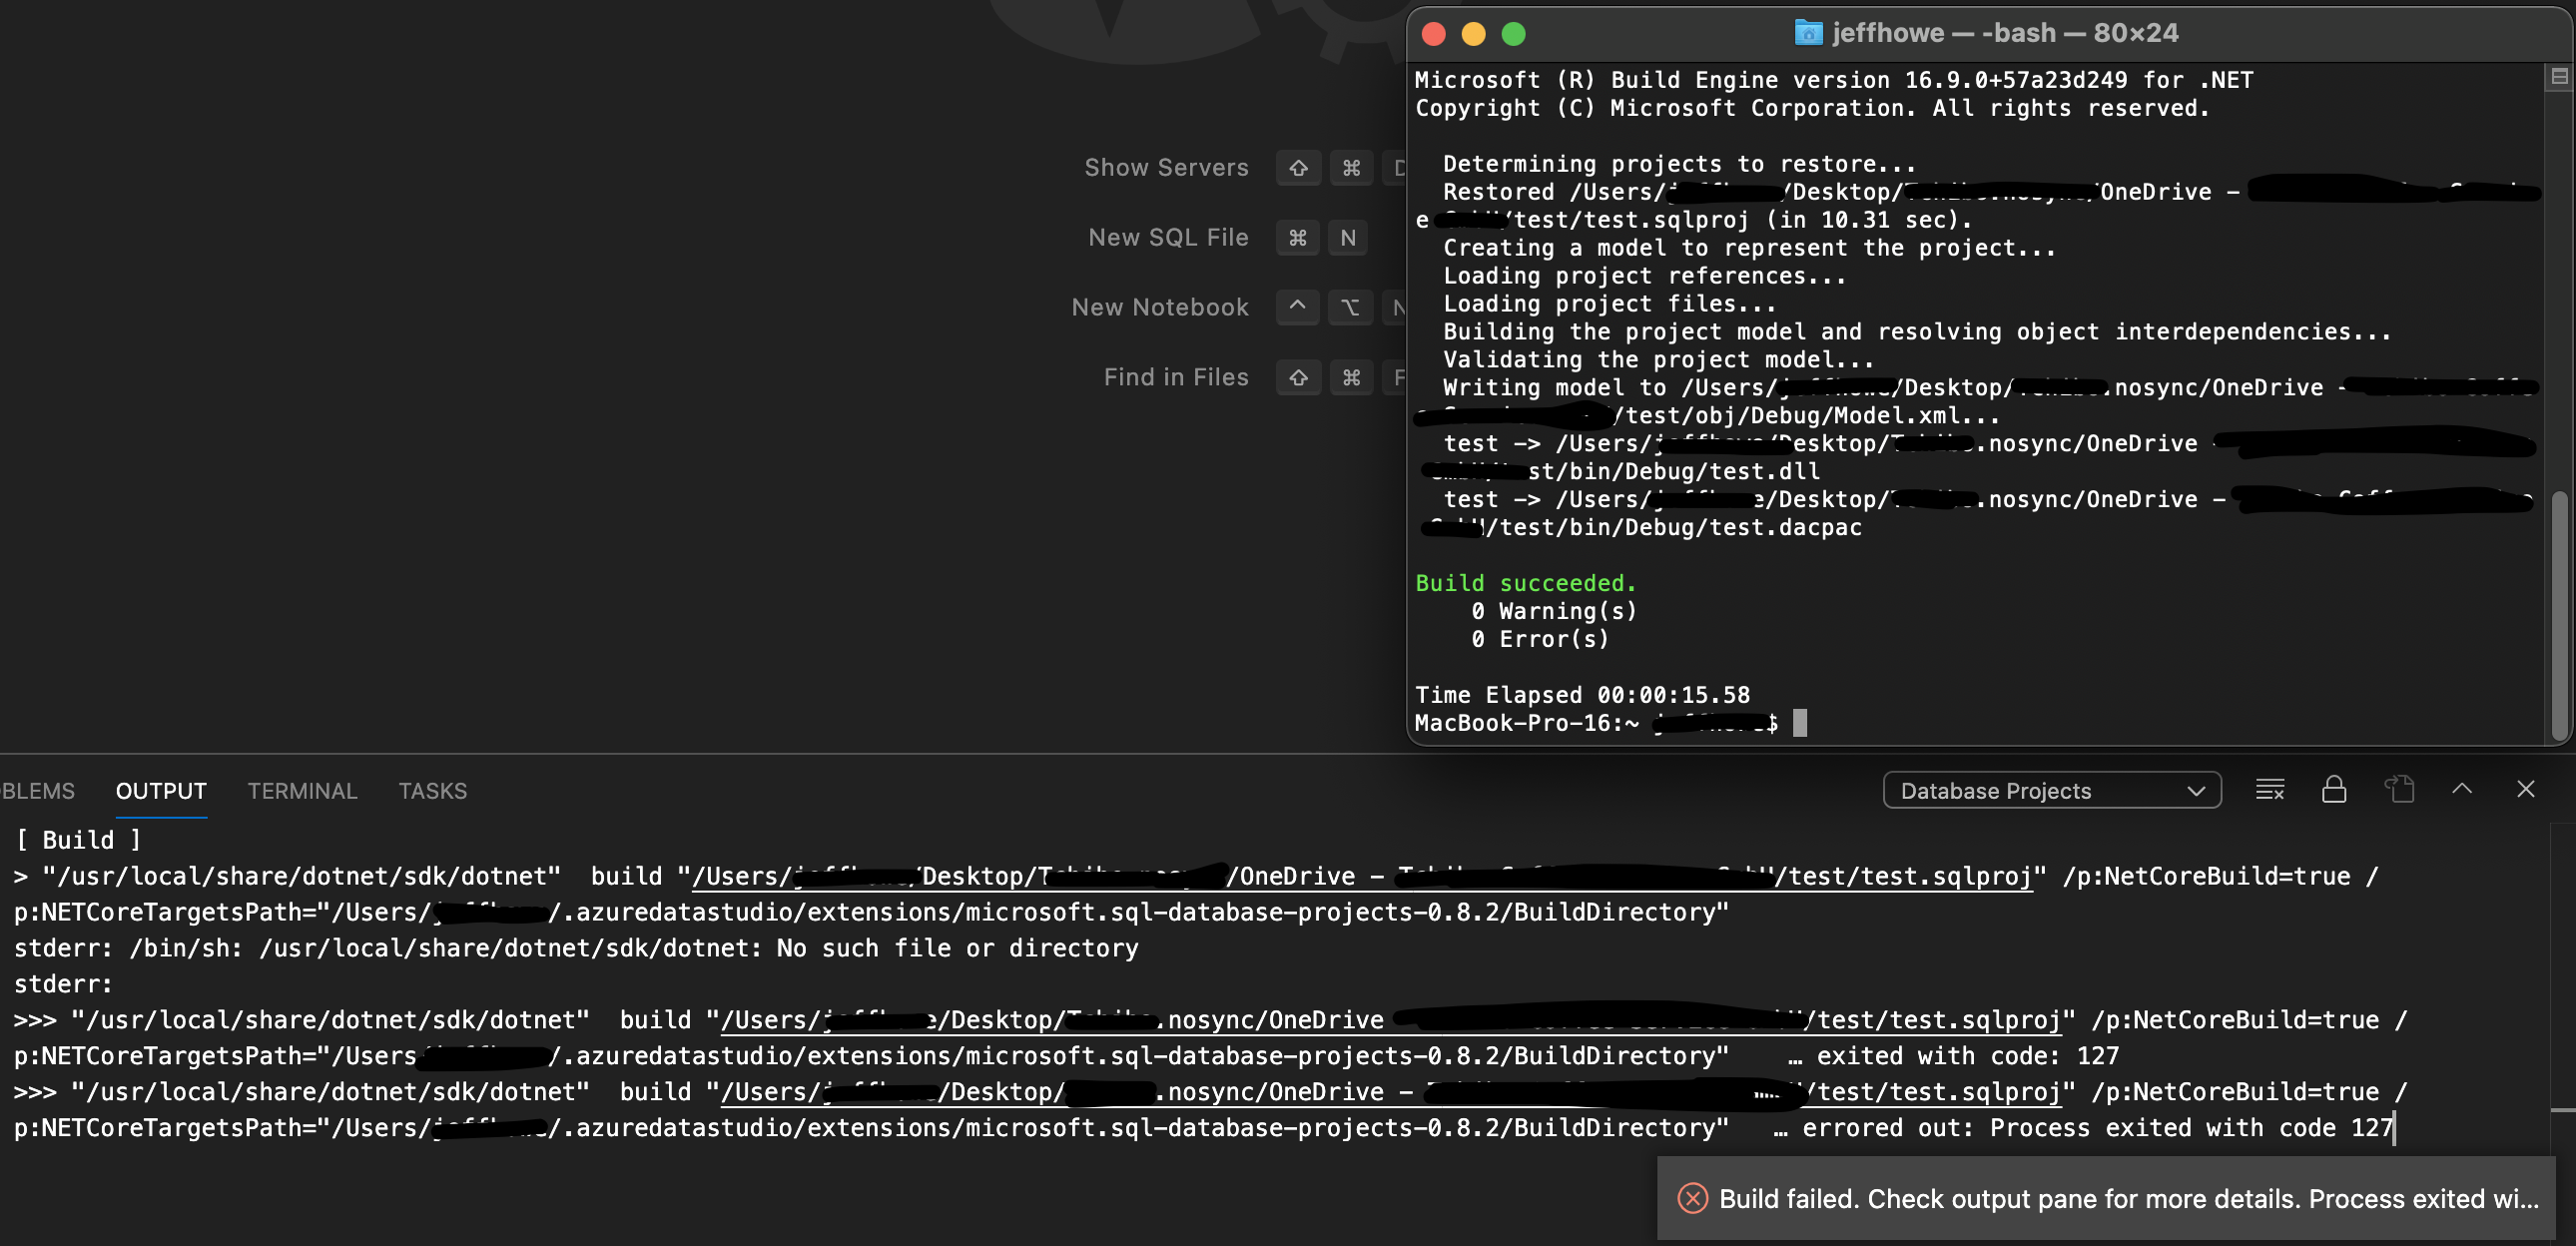Open the first test.sqlproj path link in output
This screenshot has width=2576, height=1246.
point(1362,877)
